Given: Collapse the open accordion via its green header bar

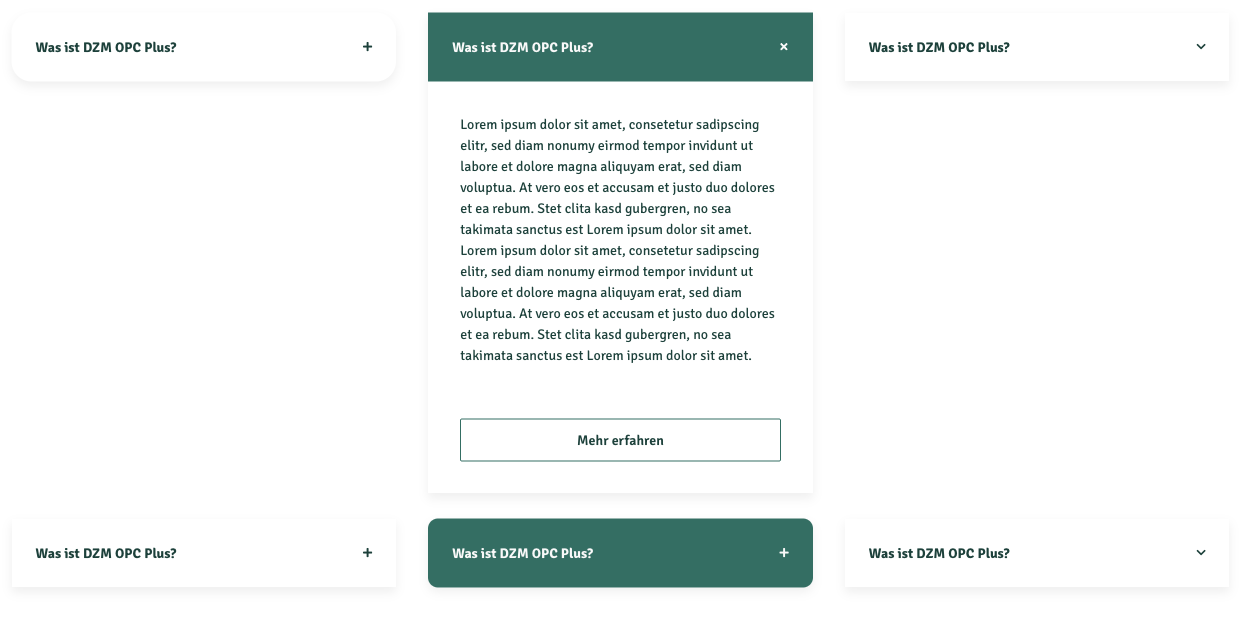Looking at the screenshot, I should [680, 47].
